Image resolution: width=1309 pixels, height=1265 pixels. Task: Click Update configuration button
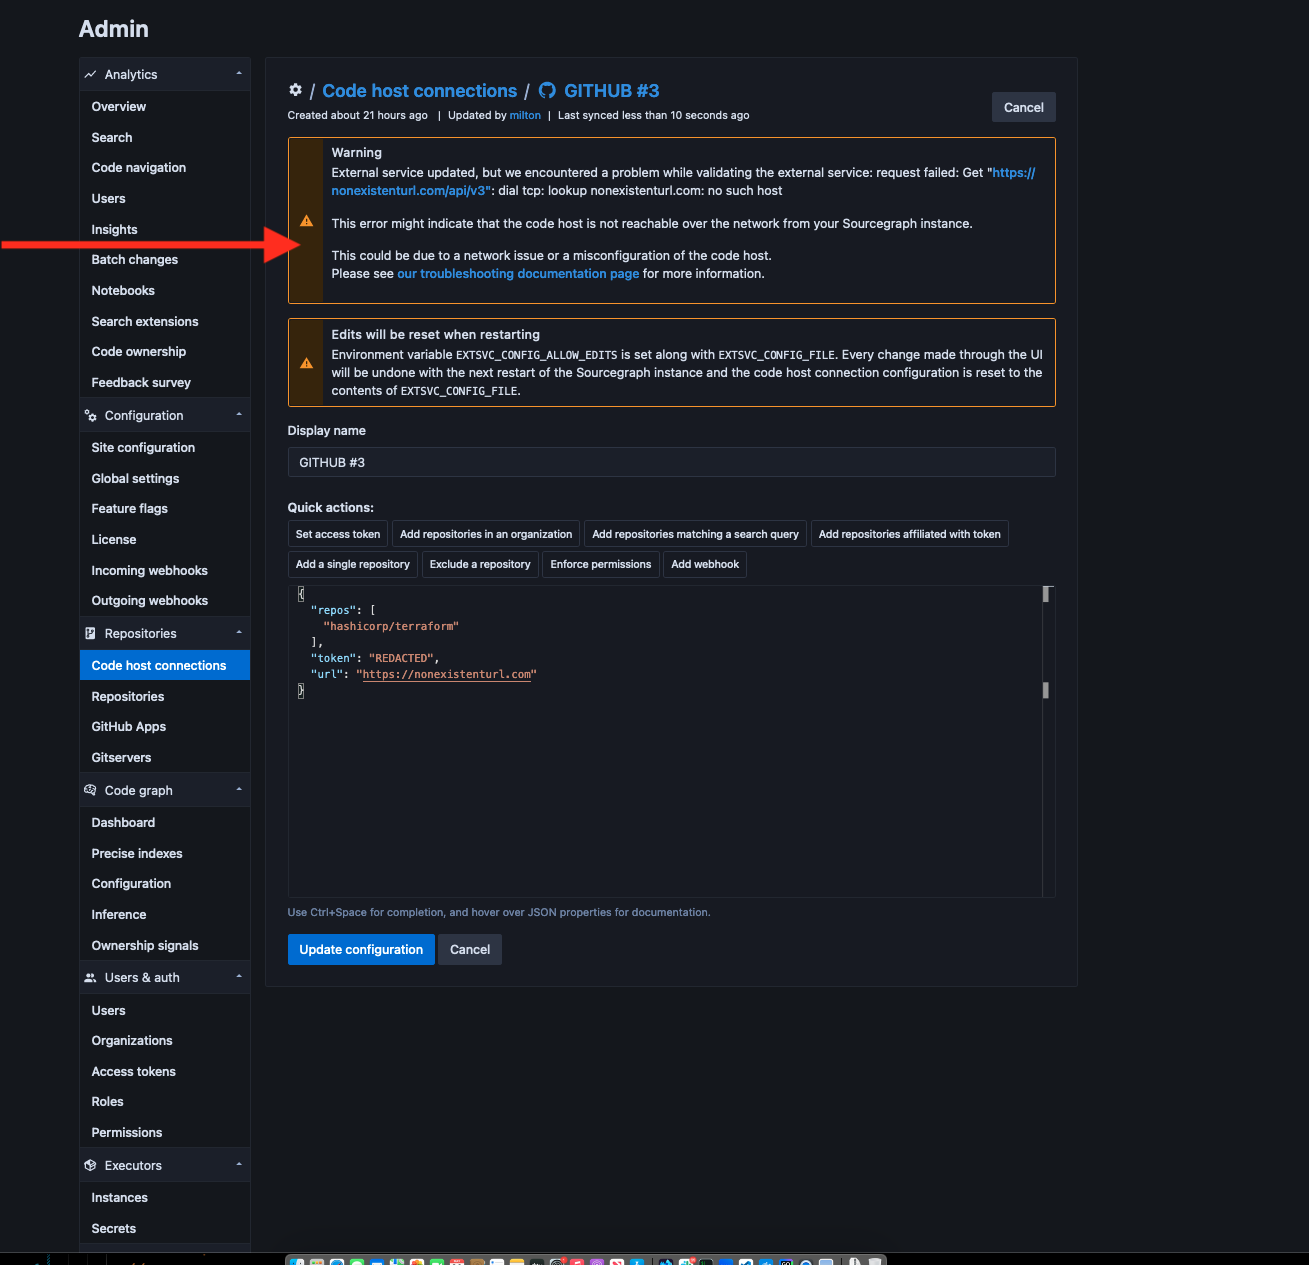point(361,950)
